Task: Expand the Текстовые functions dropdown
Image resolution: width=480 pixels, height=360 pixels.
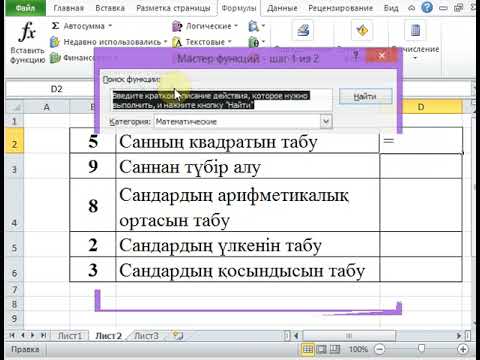Action: coord(229,42)
